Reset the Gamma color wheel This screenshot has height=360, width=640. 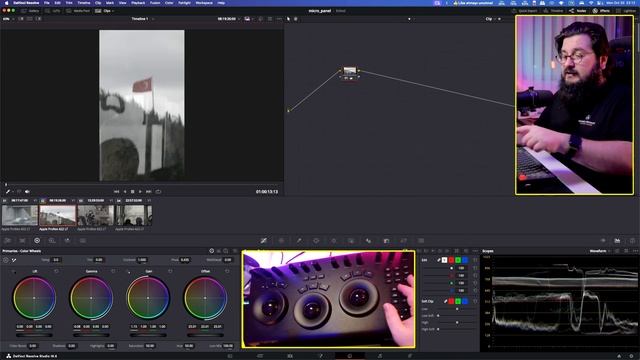pos(113,271)
